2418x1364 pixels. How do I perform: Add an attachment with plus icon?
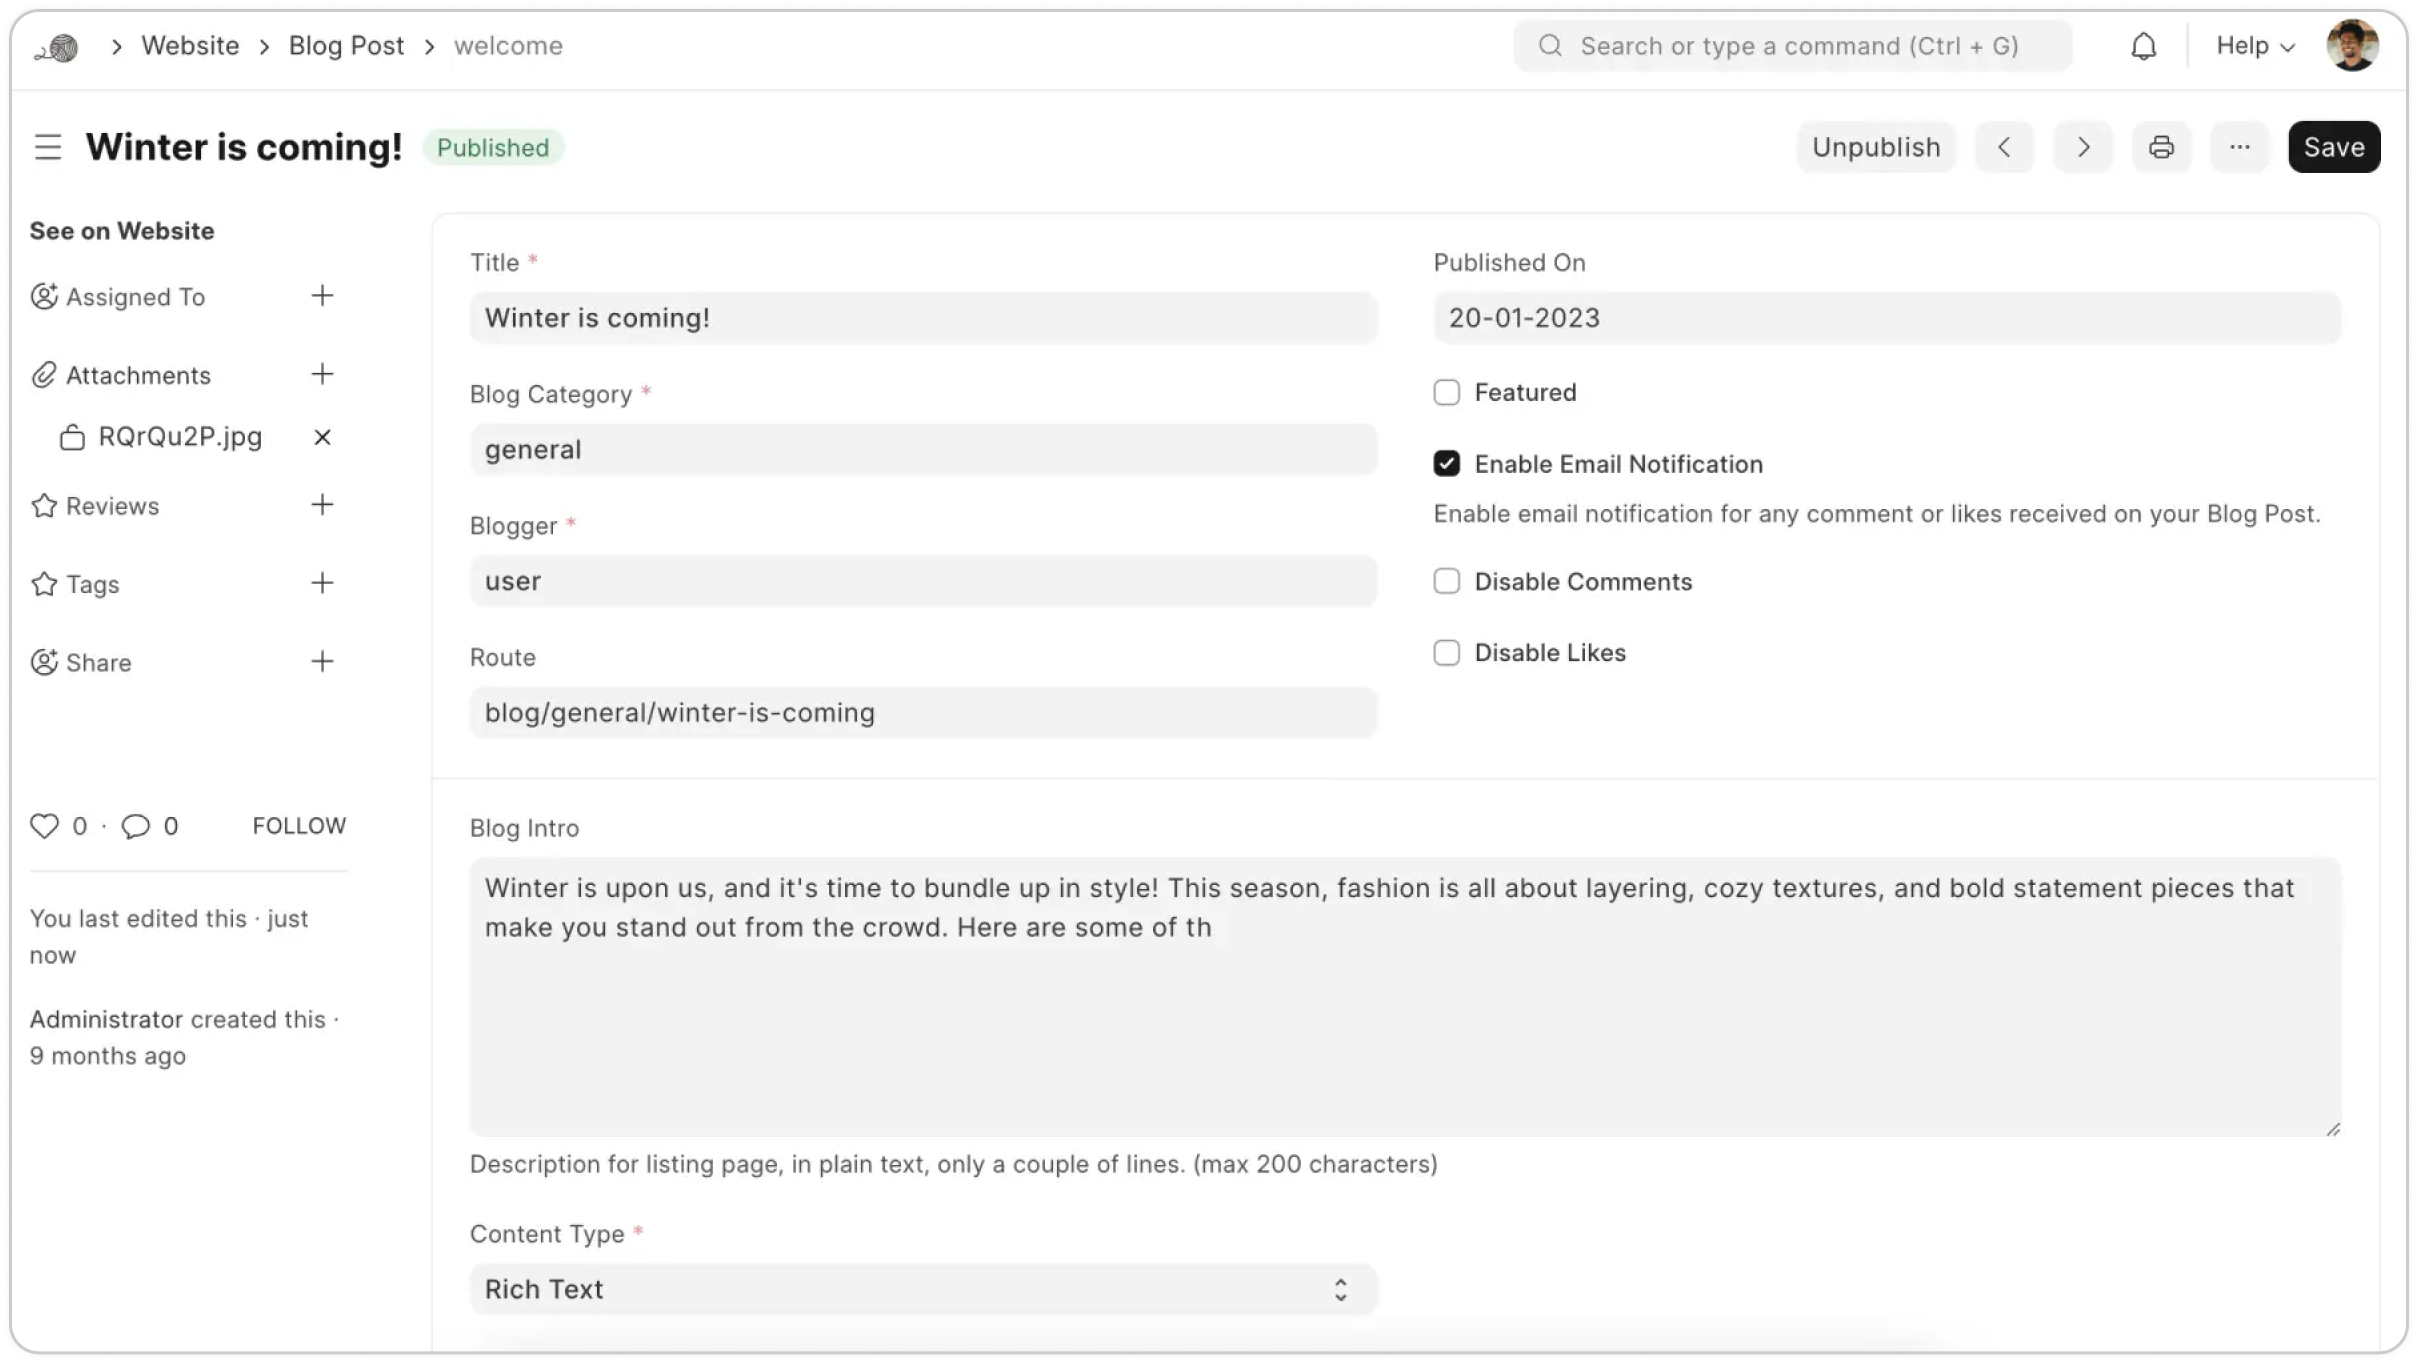pyautogui.click(x=322, y=375)
